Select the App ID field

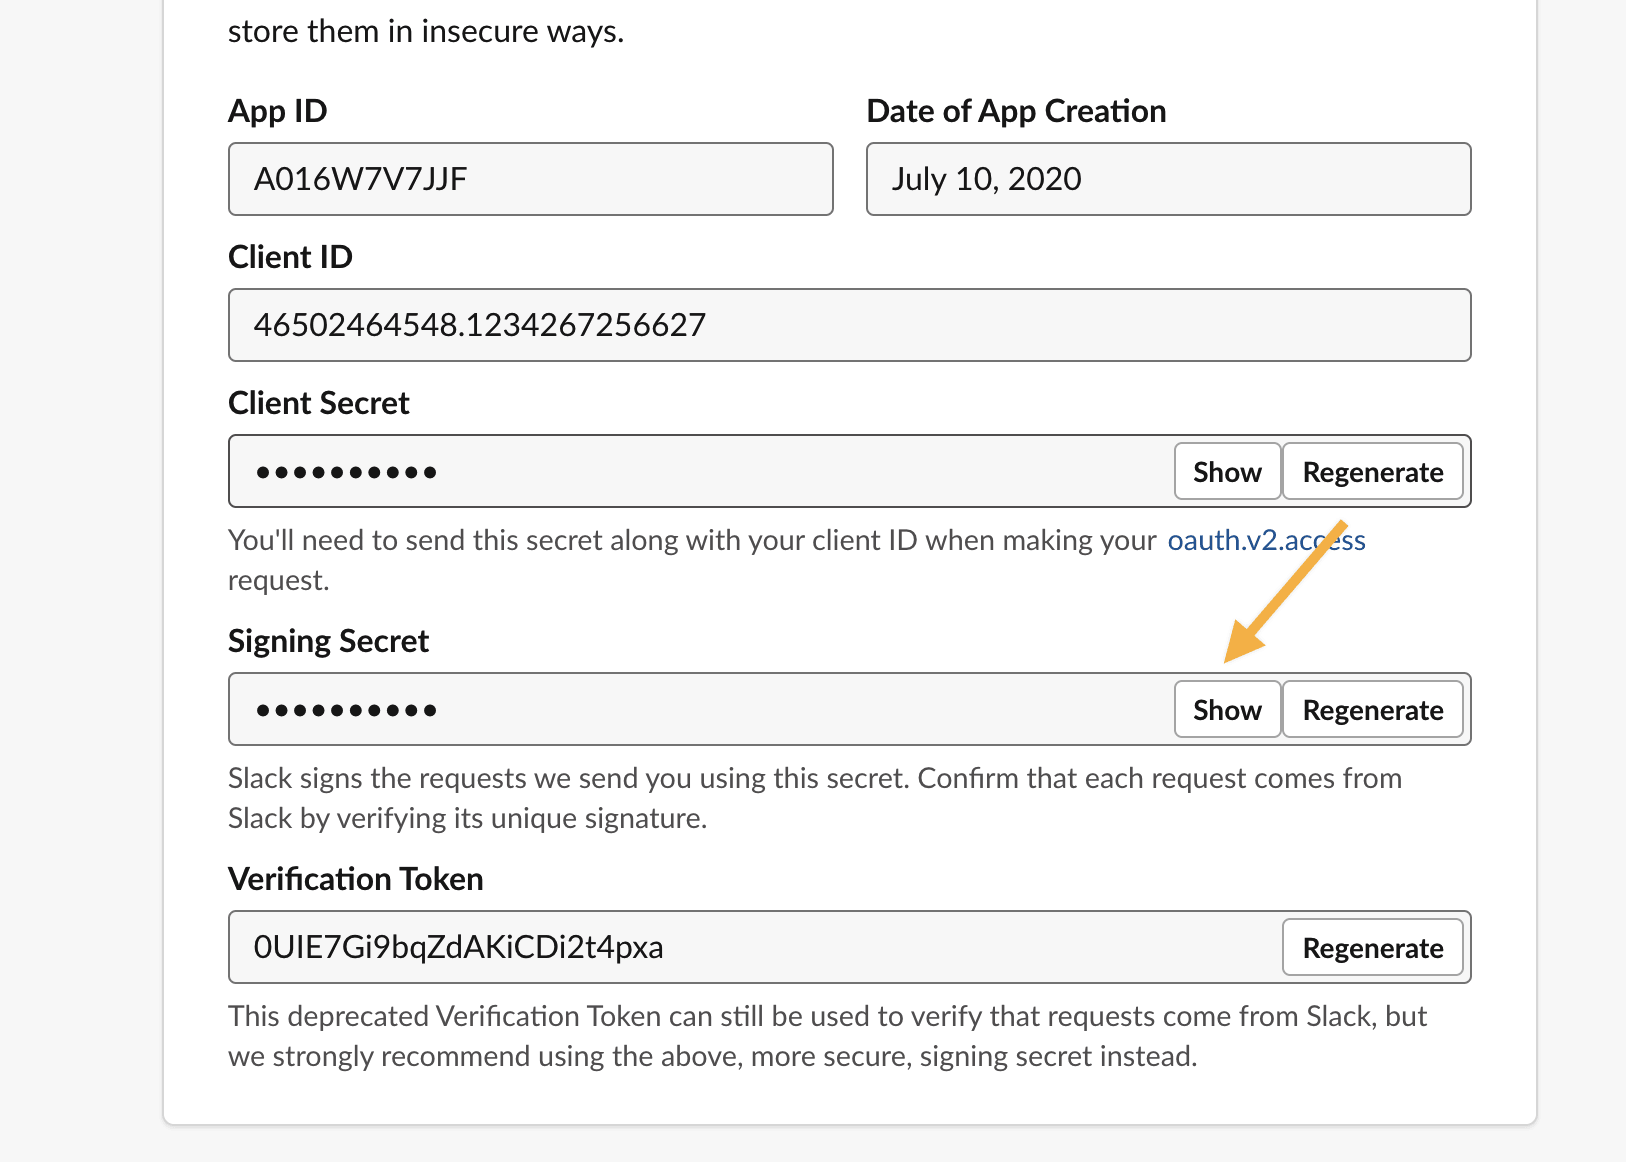point(531,179)
